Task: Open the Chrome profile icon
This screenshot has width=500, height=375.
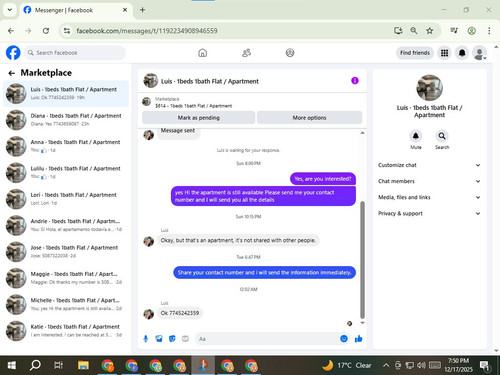Action: click(471, 31)
